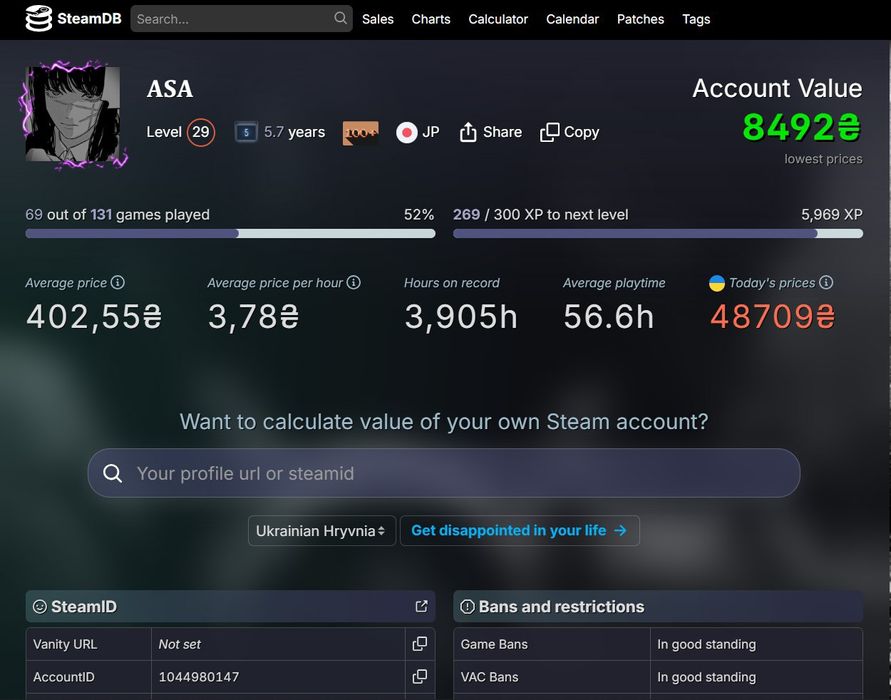
Task: Show info for Today's prices
Action: tap(826, 282)
